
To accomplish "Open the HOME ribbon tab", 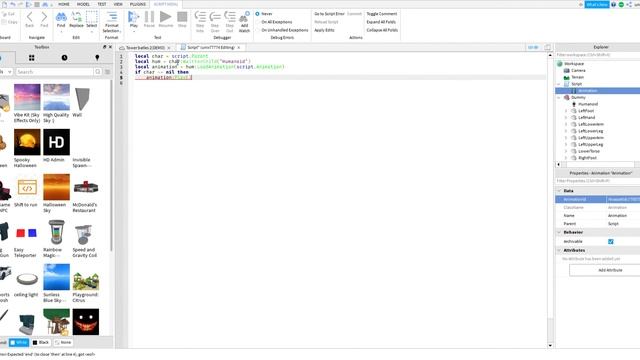I will pyautogui.click(x=64, y=4).
